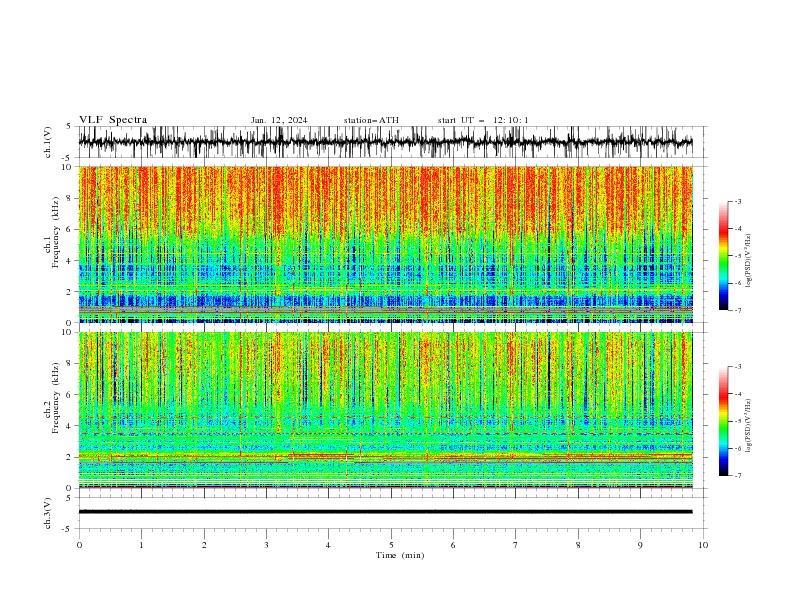Click the ch.1 voltage waveform trace

pyautogui.click(x=385, y=142)
